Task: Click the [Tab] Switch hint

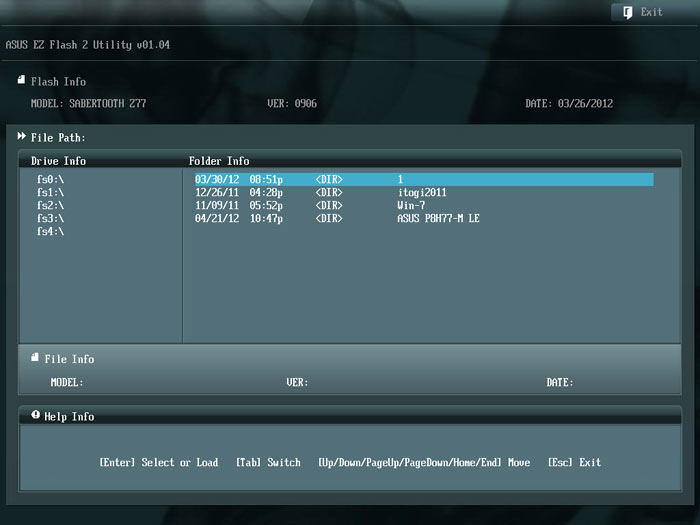Action: [x=268, y=462]
